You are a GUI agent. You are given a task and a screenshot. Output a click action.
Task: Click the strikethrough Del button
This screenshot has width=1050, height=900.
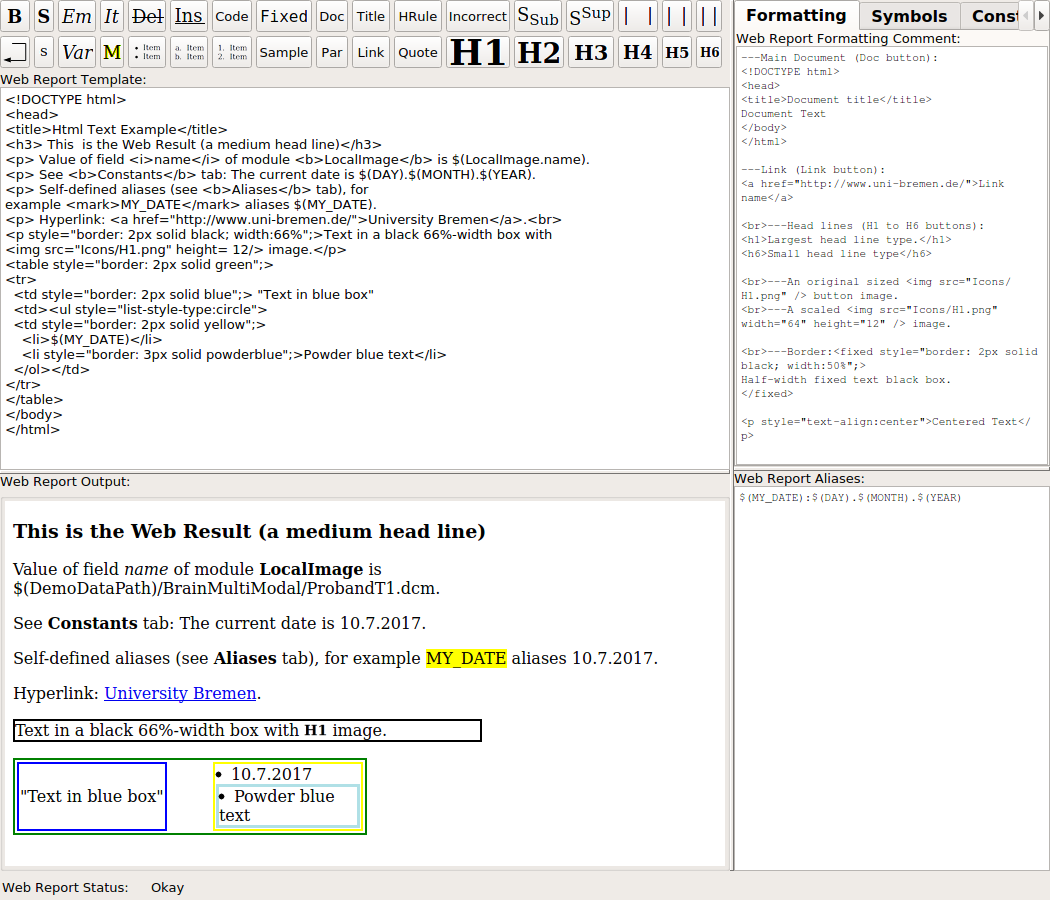[147, 16]
